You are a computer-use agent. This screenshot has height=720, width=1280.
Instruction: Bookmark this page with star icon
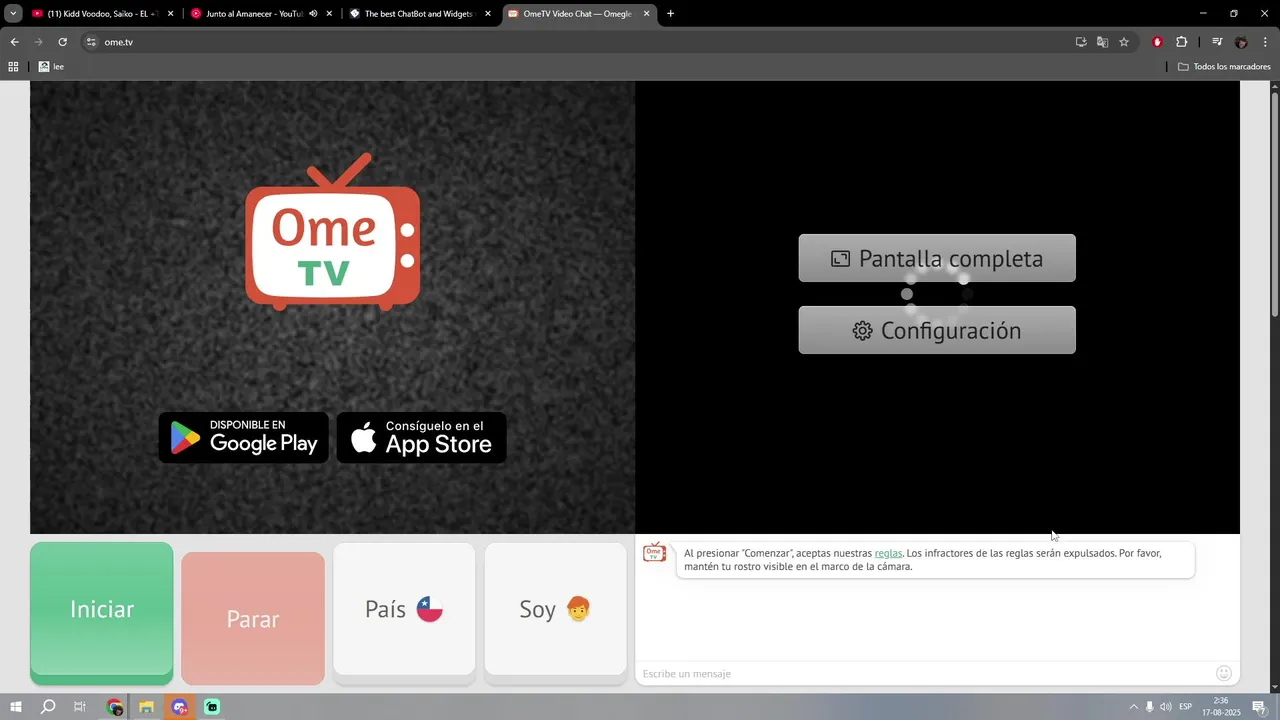pos(1124,42)
